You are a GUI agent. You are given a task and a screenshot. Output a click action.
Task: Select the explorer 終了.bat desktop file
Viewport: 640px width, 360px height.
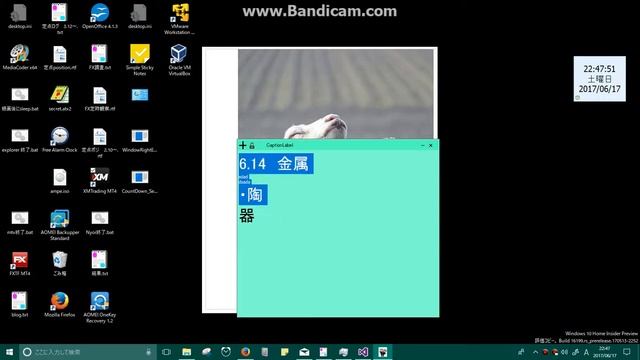coord(20,140)
